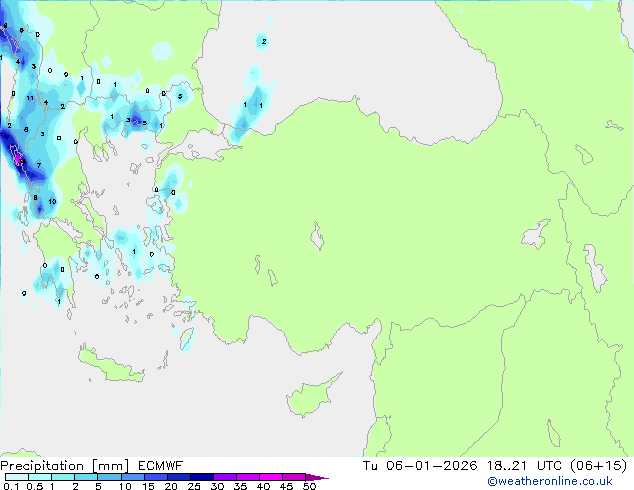
Task: Click the legend label "0.1"
Action: (x=11, y=486)
